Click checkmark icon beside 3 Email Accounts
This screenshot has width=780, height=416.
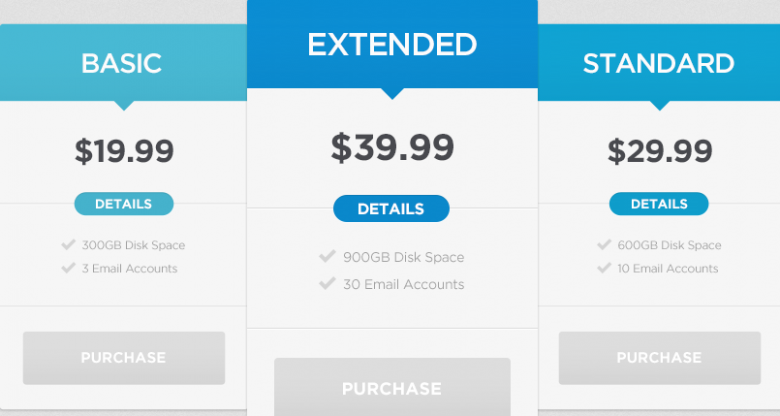tap(68, 268)
